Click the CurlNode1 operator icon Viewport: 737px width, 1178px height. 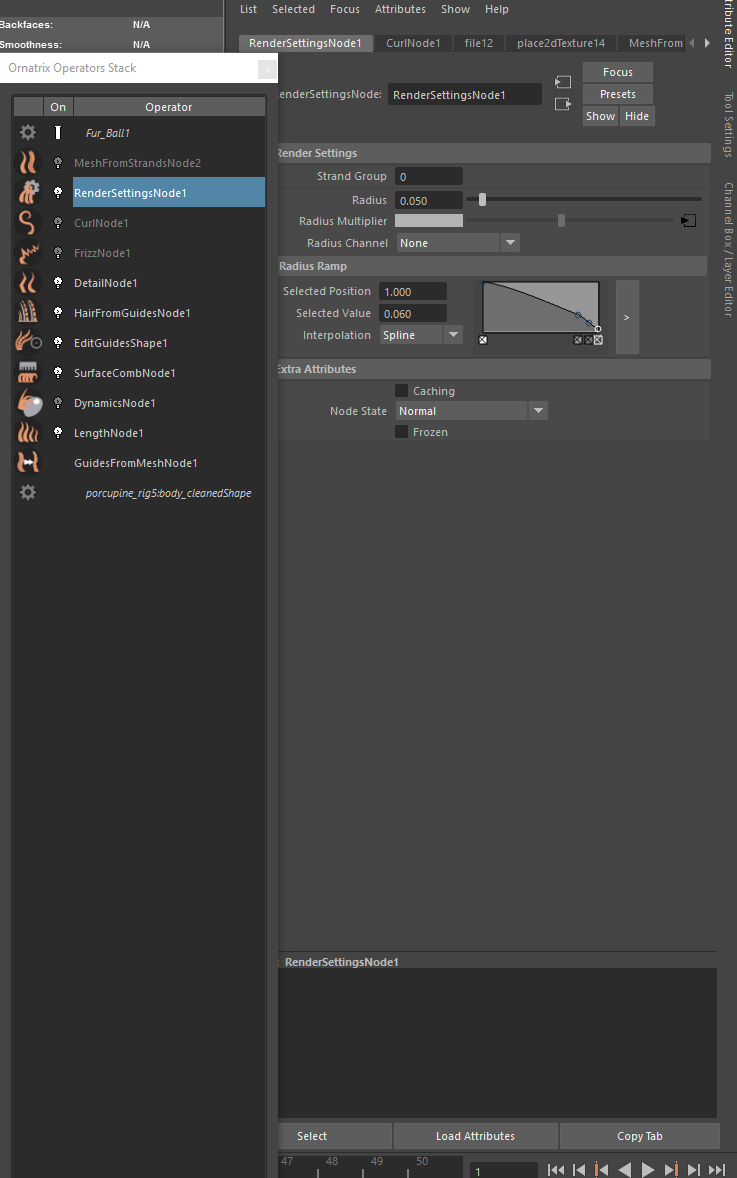tap(28, 223)
